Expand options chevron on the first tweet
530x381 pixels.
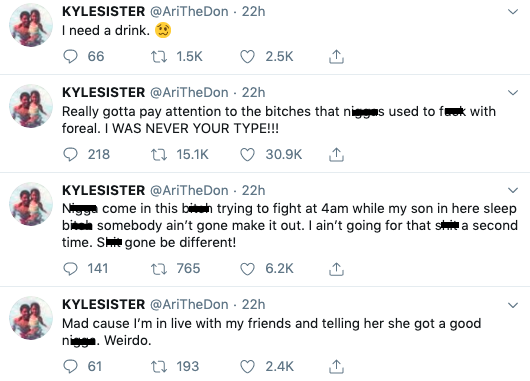pos(513,12)
